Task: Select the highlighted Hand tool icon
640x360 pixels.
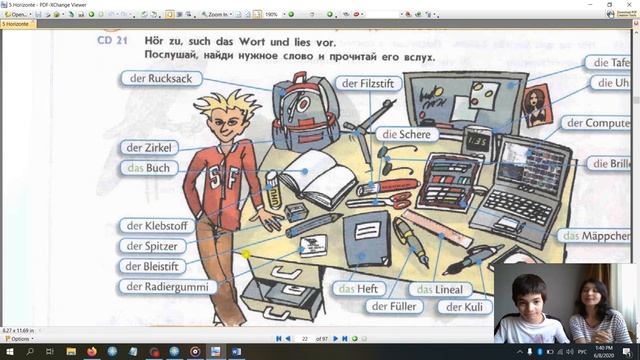Action: click(x=169, y=14)
